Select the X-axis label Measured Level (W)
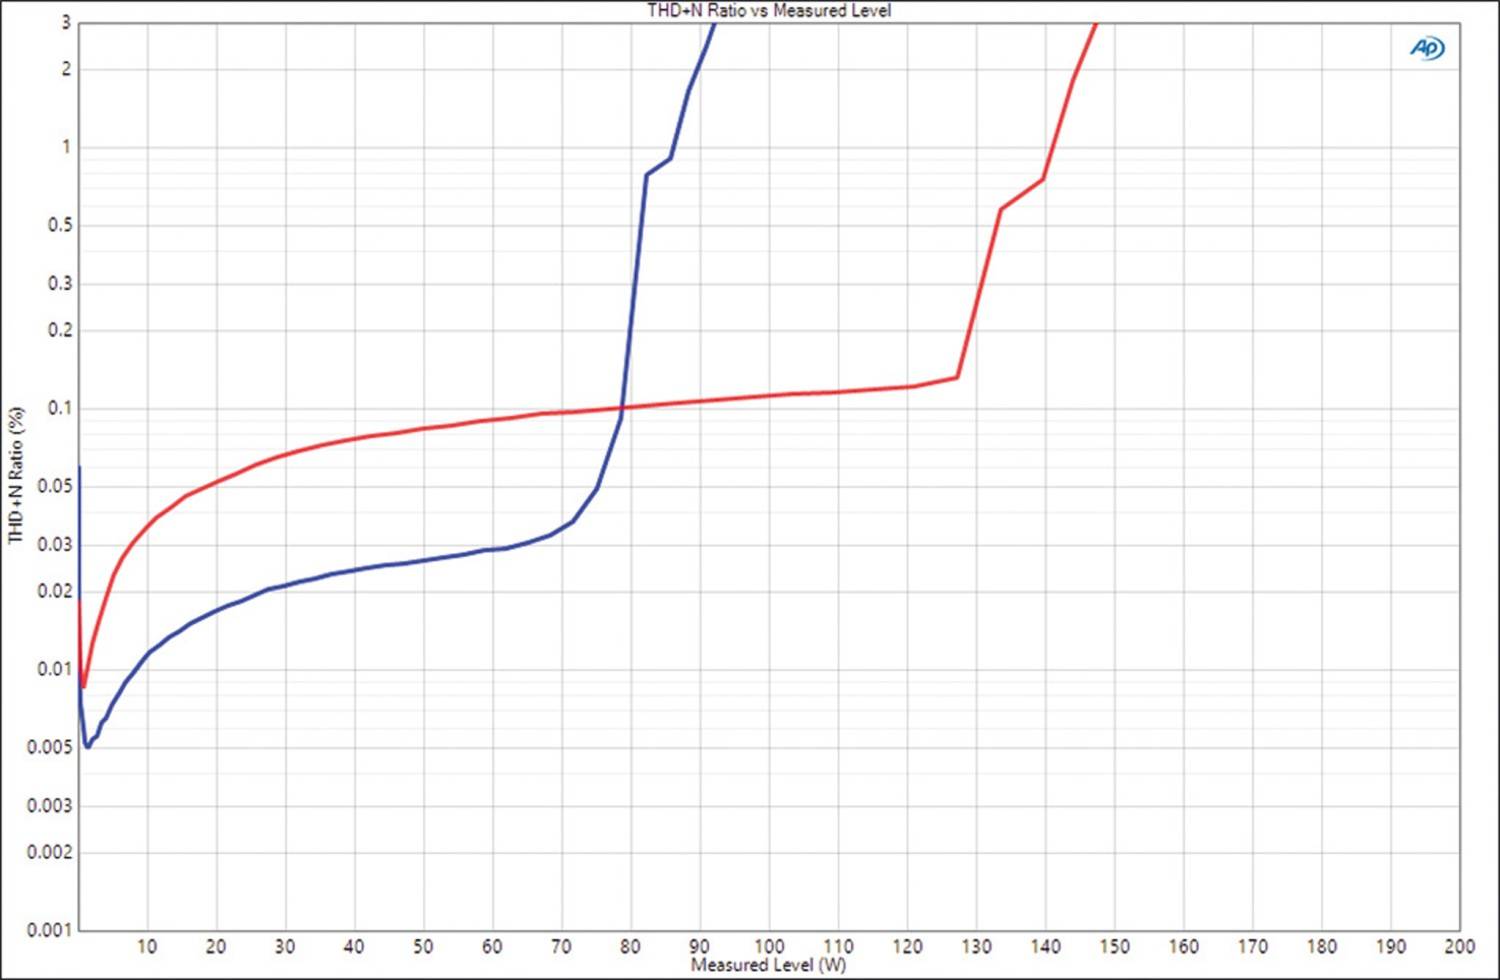1500x980 pixels. (x=768, y=965)
